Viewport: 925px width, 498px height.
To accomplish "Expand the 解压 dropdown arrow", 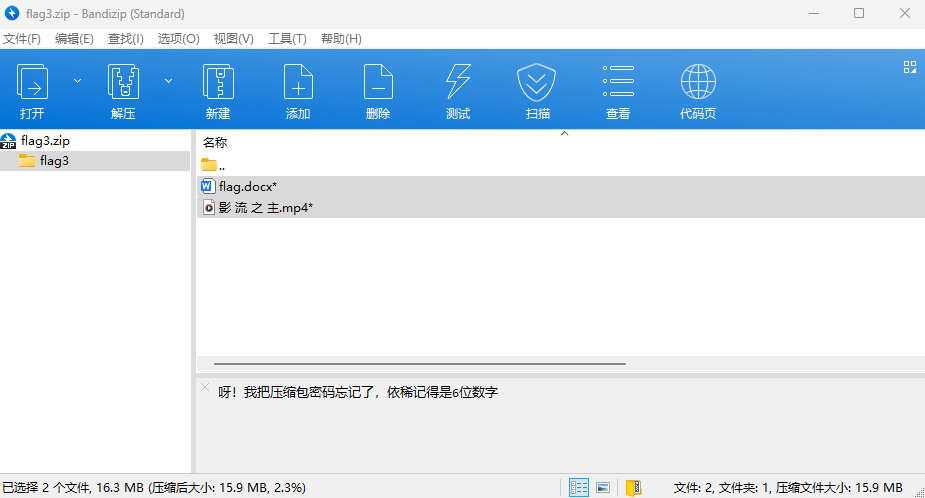I will [168, 81].
